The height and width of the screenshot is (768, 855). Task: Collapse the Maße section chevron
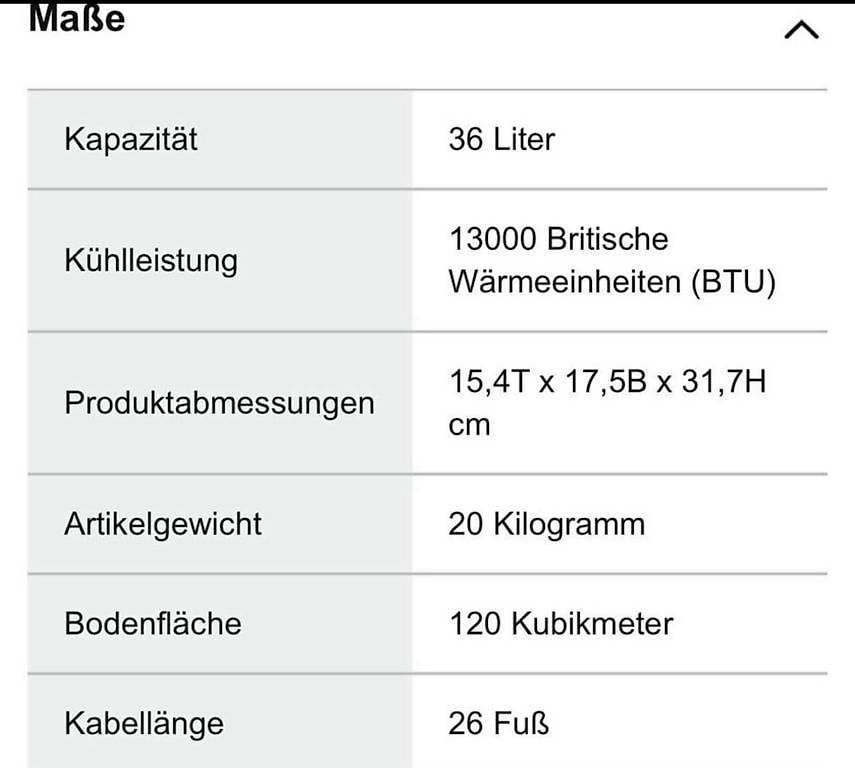click(801, 30)
